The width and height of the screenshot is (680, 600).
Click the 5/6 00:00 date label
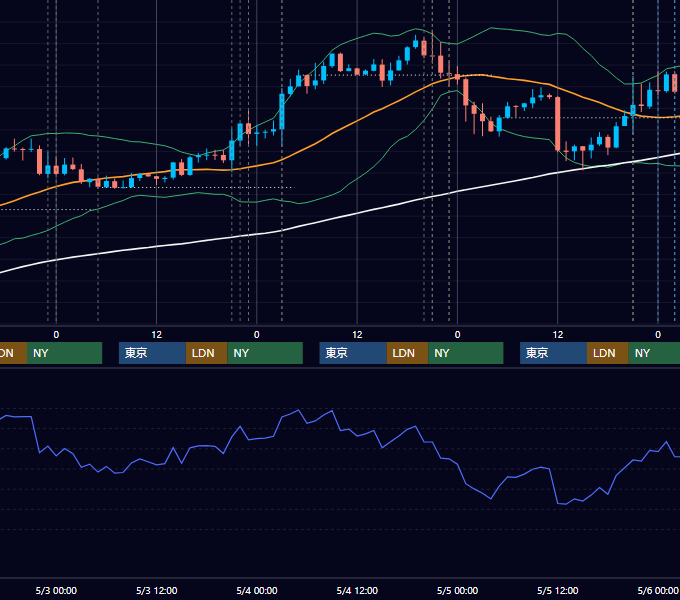coord(658,590)
